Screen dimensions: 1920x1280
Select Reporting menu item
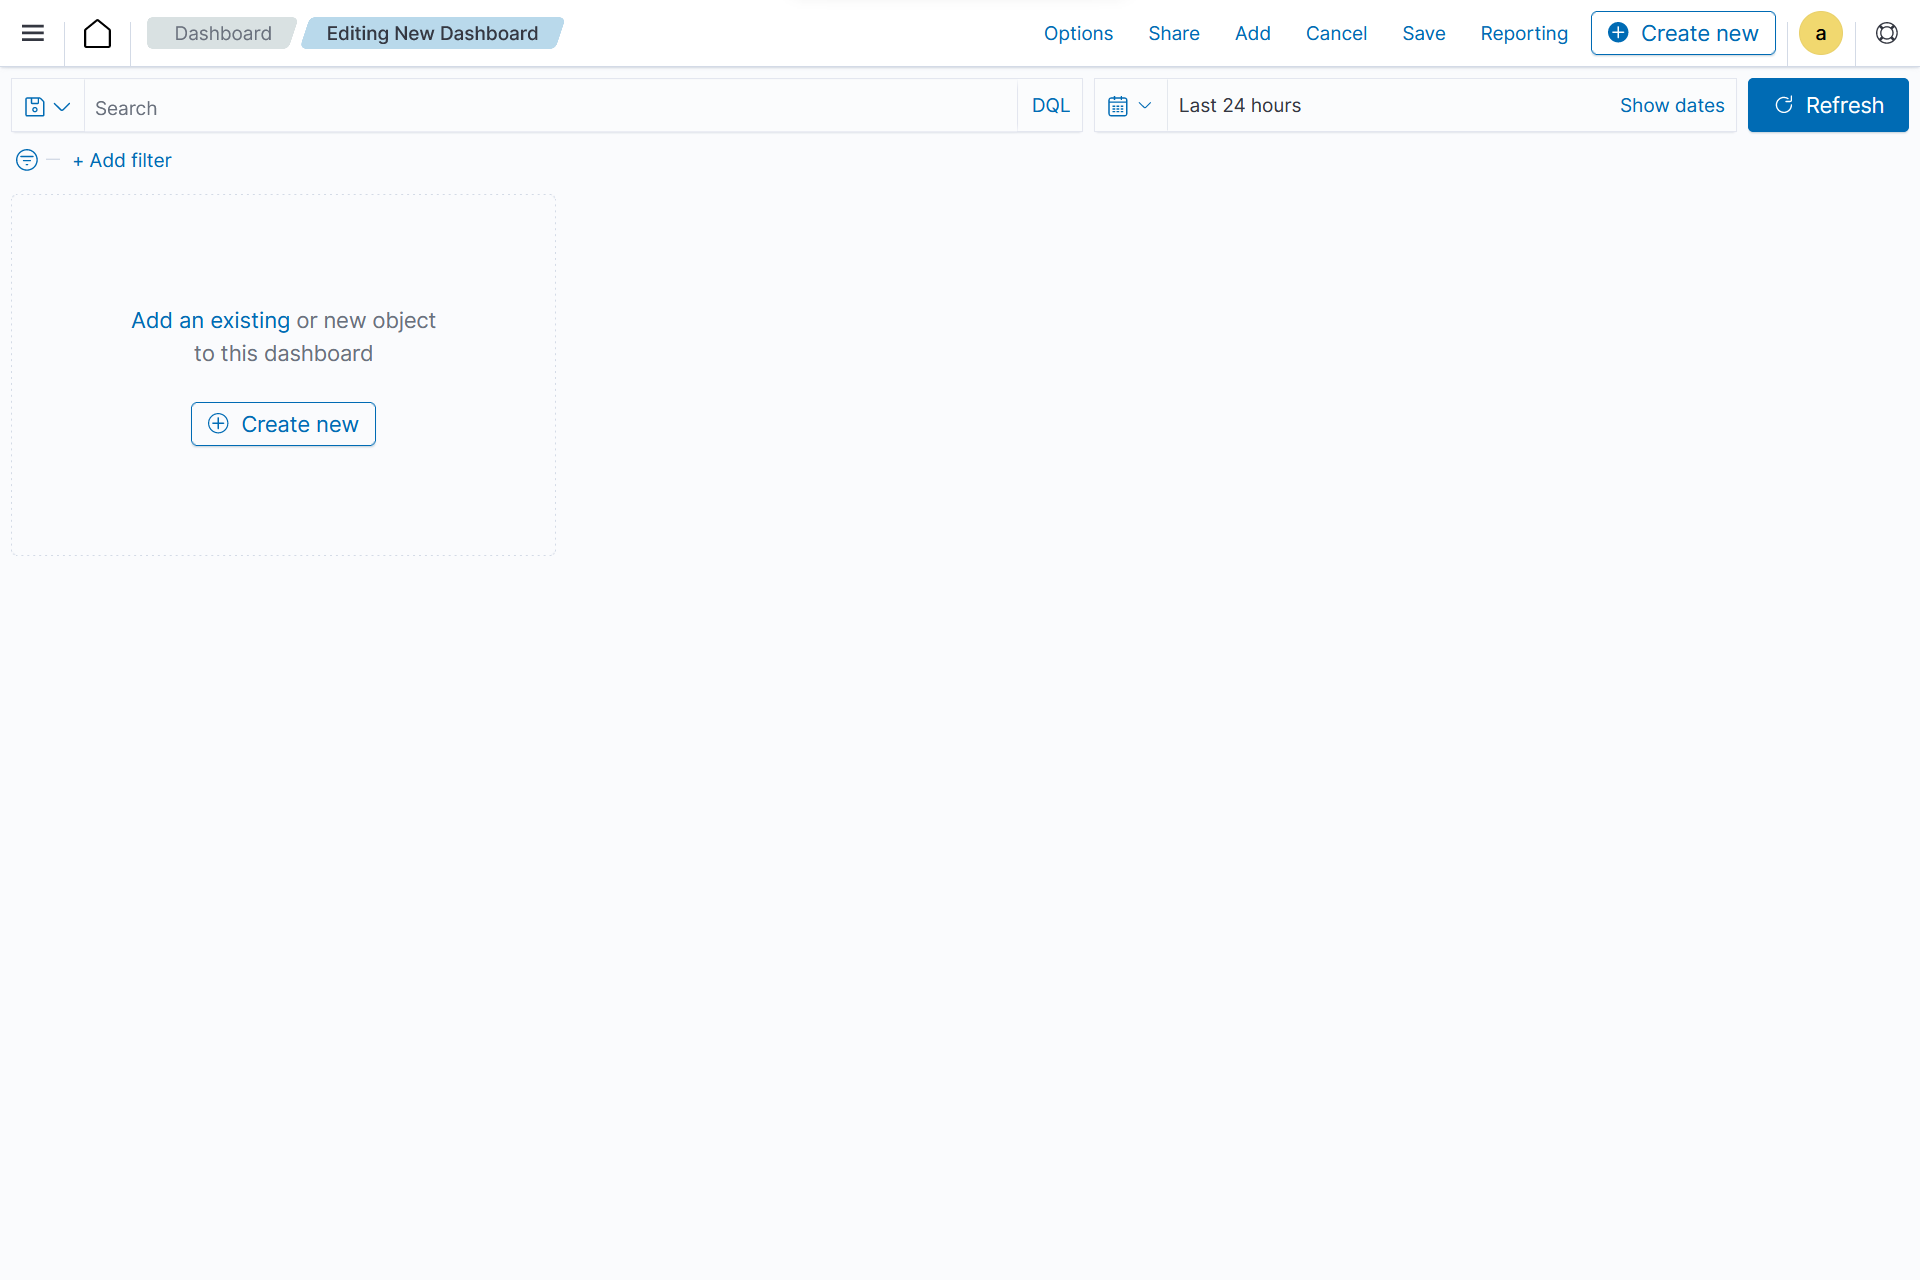1521,33
